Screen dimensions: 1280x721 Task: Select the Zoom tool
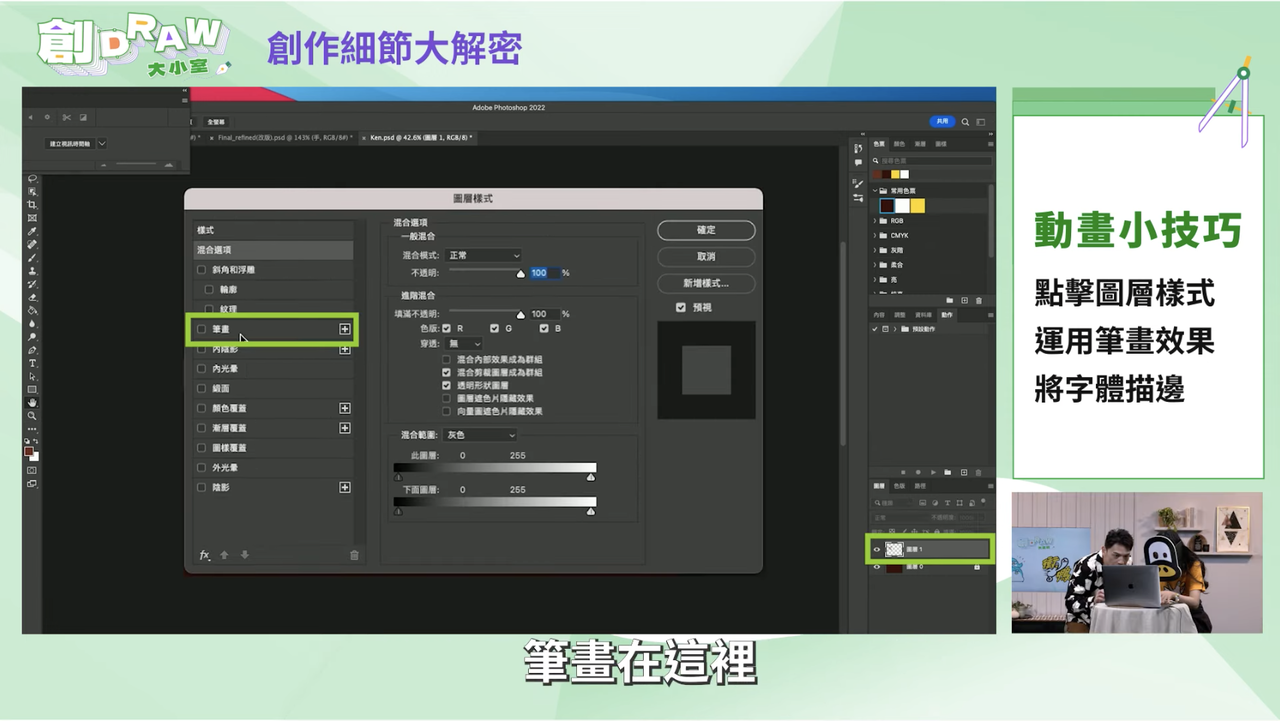click(x=32, y=415)
